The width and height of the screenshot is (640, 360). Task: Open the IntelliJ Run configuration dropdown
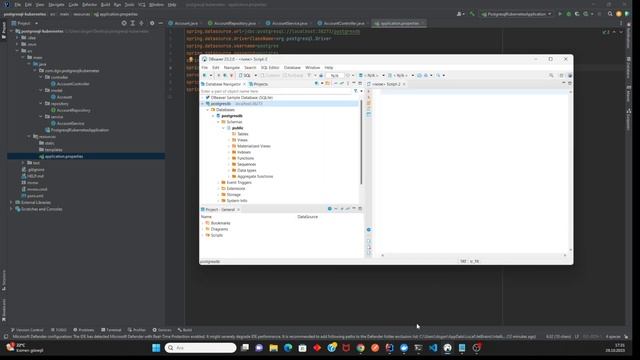tap(516, 14)
